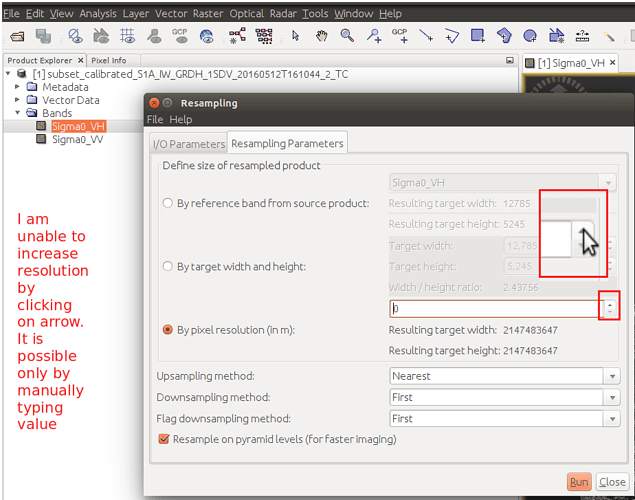Image resolution: width=635 pixels, height=500 pixels.
Task: Click the Close button in Resampling dialog
Action: tap(612, 482)
